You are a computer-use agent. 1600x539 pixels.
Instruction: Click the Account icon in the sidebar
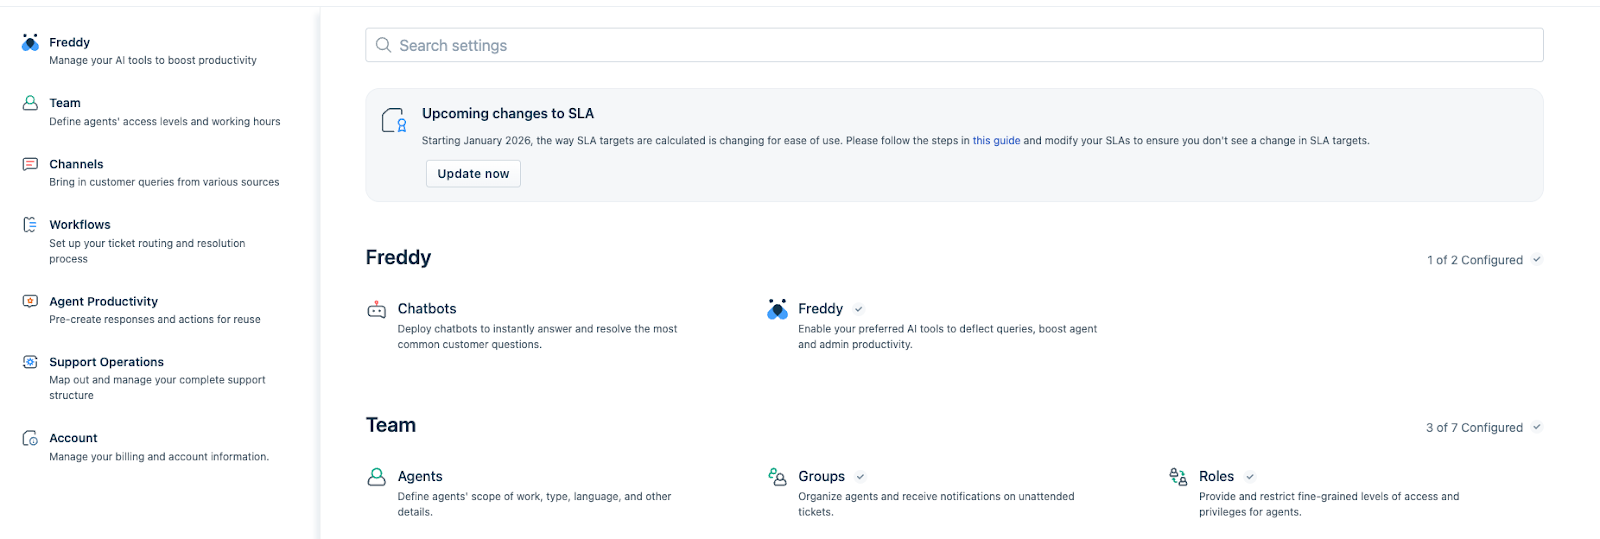(x=30, y=438)
